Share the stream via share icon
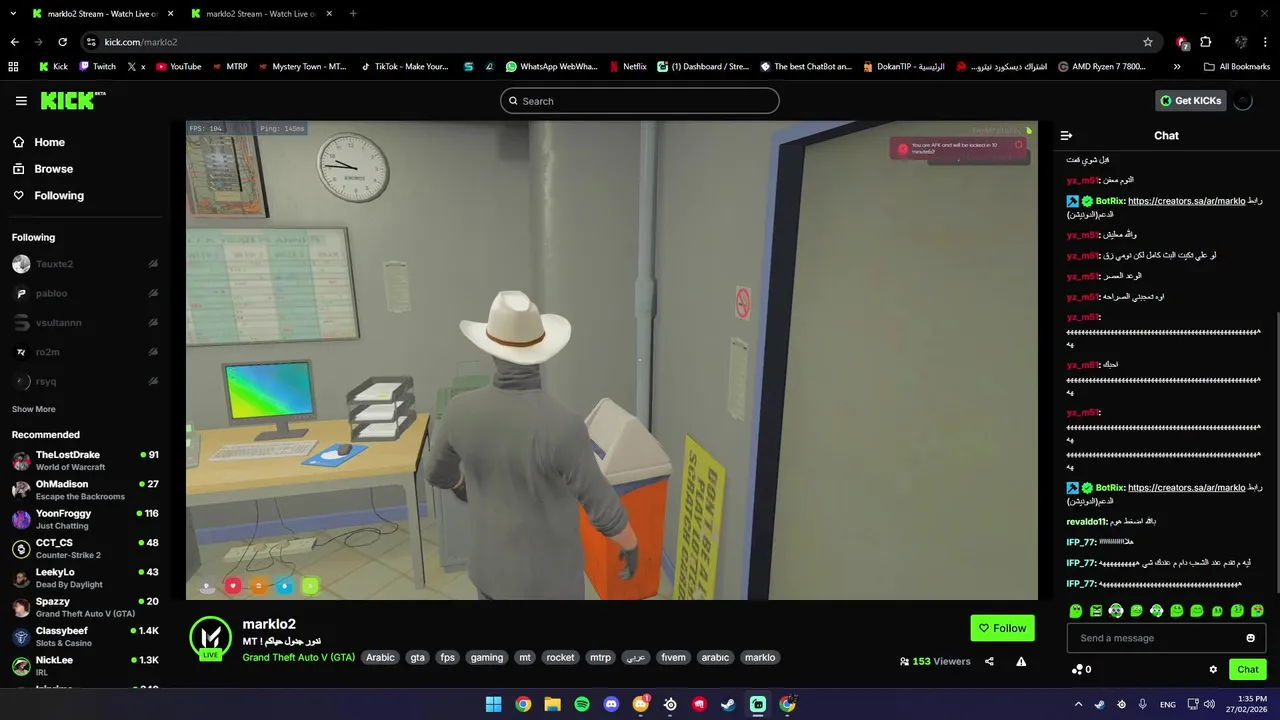Screen dimensions: 1280x720 [x=989, y=661]
